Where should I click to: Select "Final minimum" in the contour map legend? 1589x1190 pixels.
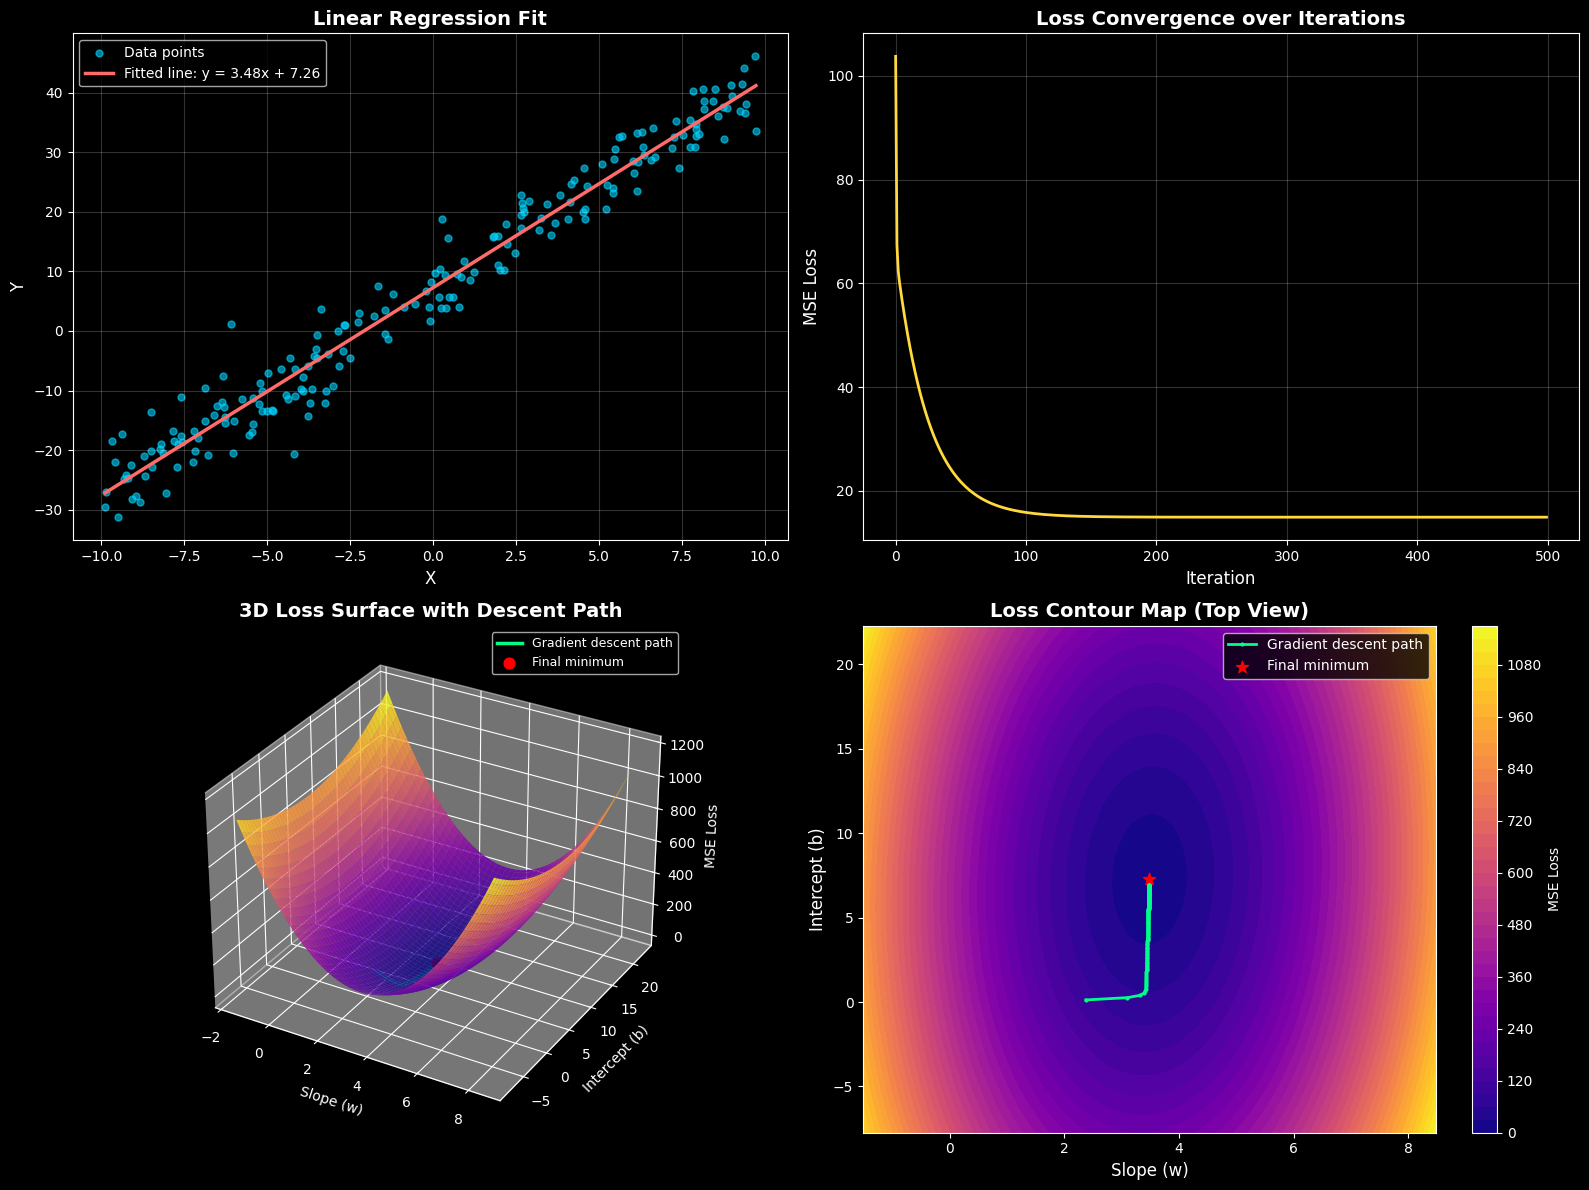pyautogui.click(x=1318, y=666)
